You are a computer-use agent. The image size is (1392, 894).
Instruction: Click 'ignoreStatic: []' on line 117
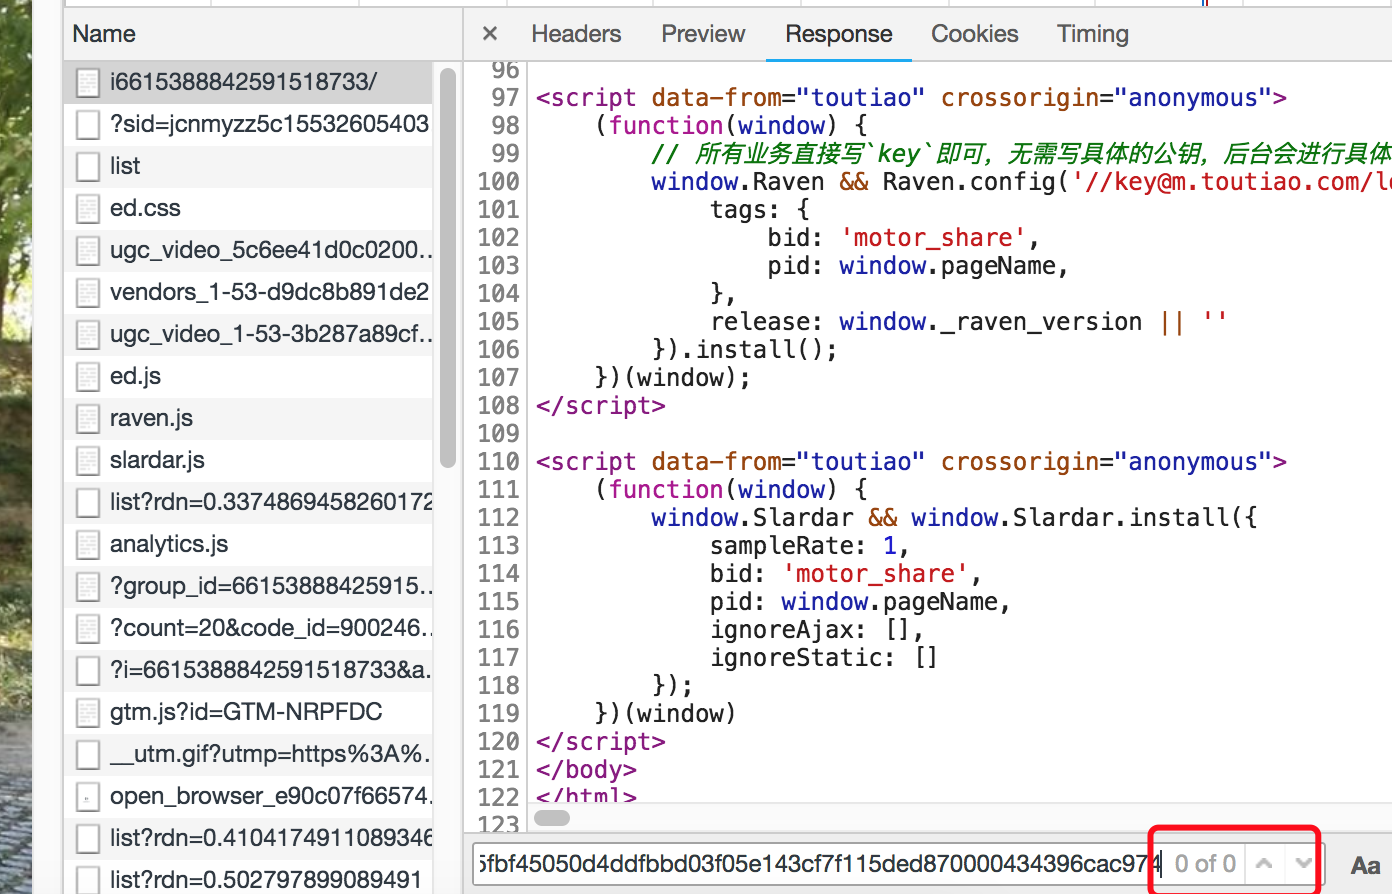click(x=824, y=658)
